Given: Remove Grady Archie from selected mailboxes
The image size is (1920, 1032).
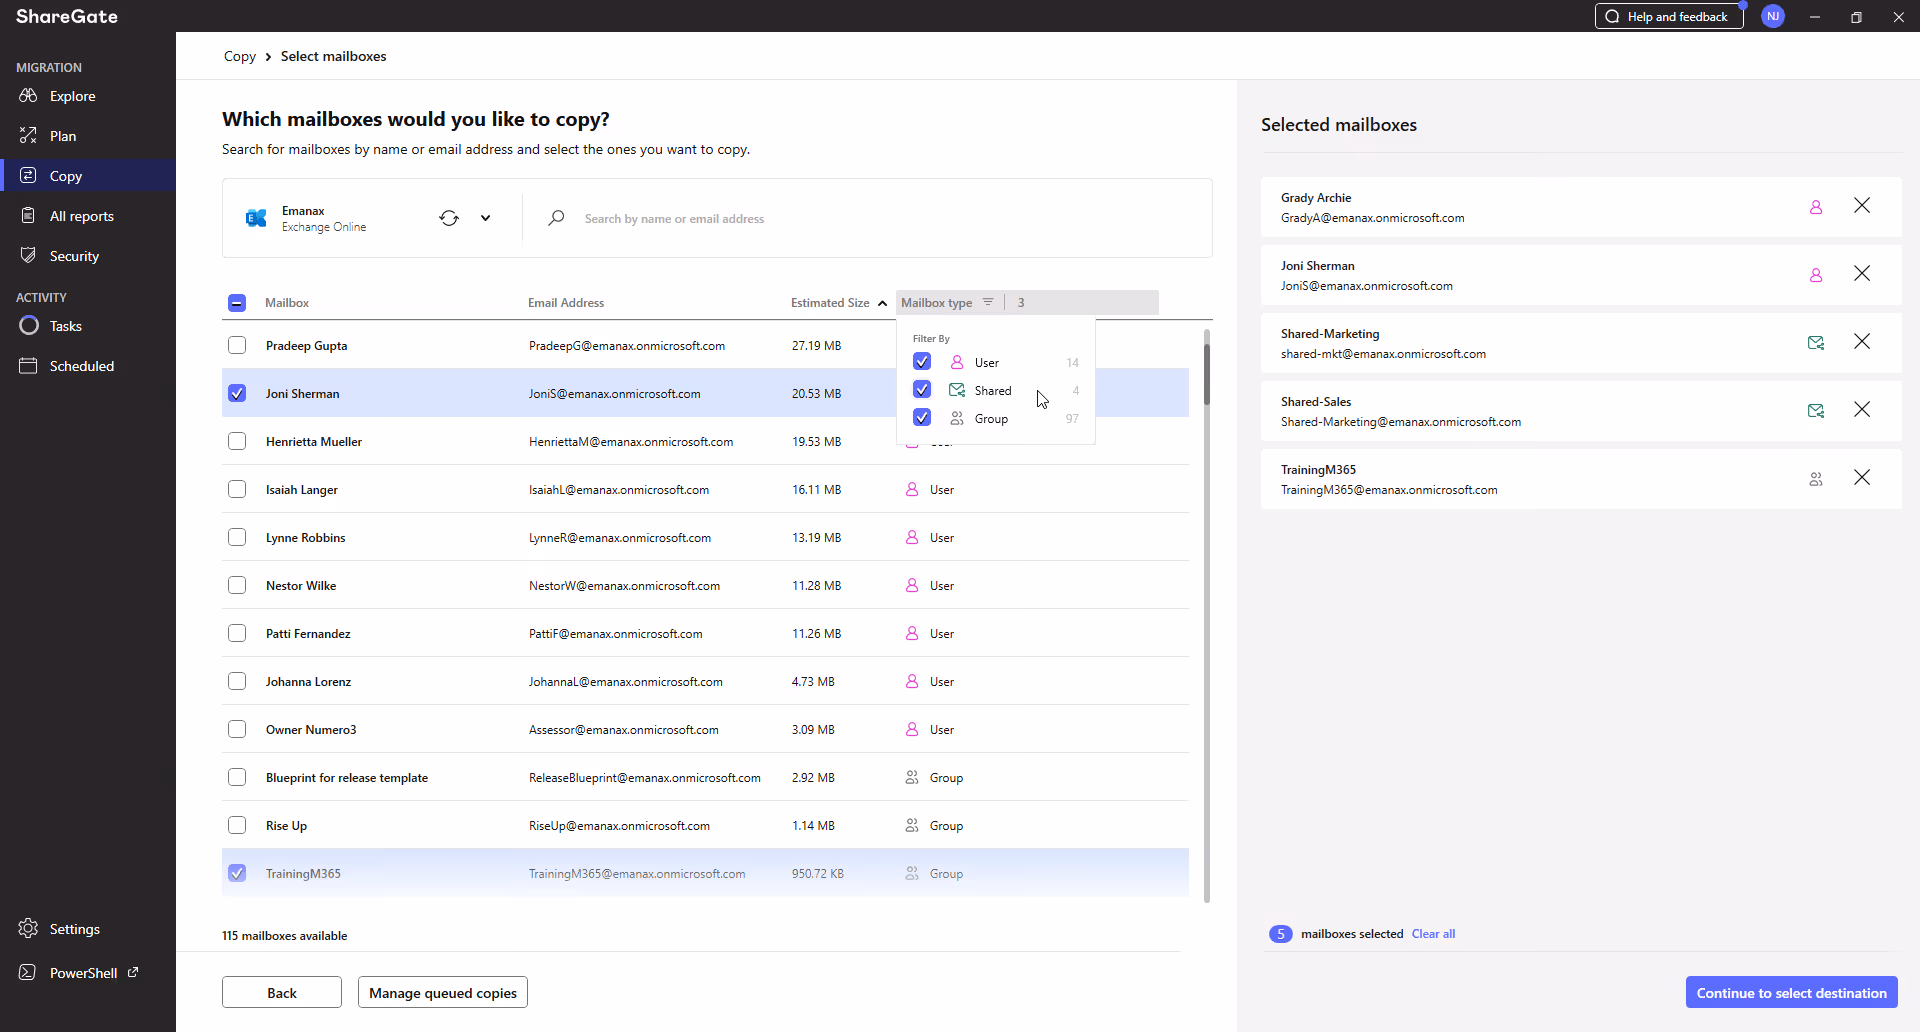Looking at the screenshot, I should (x=1862, y=205).
